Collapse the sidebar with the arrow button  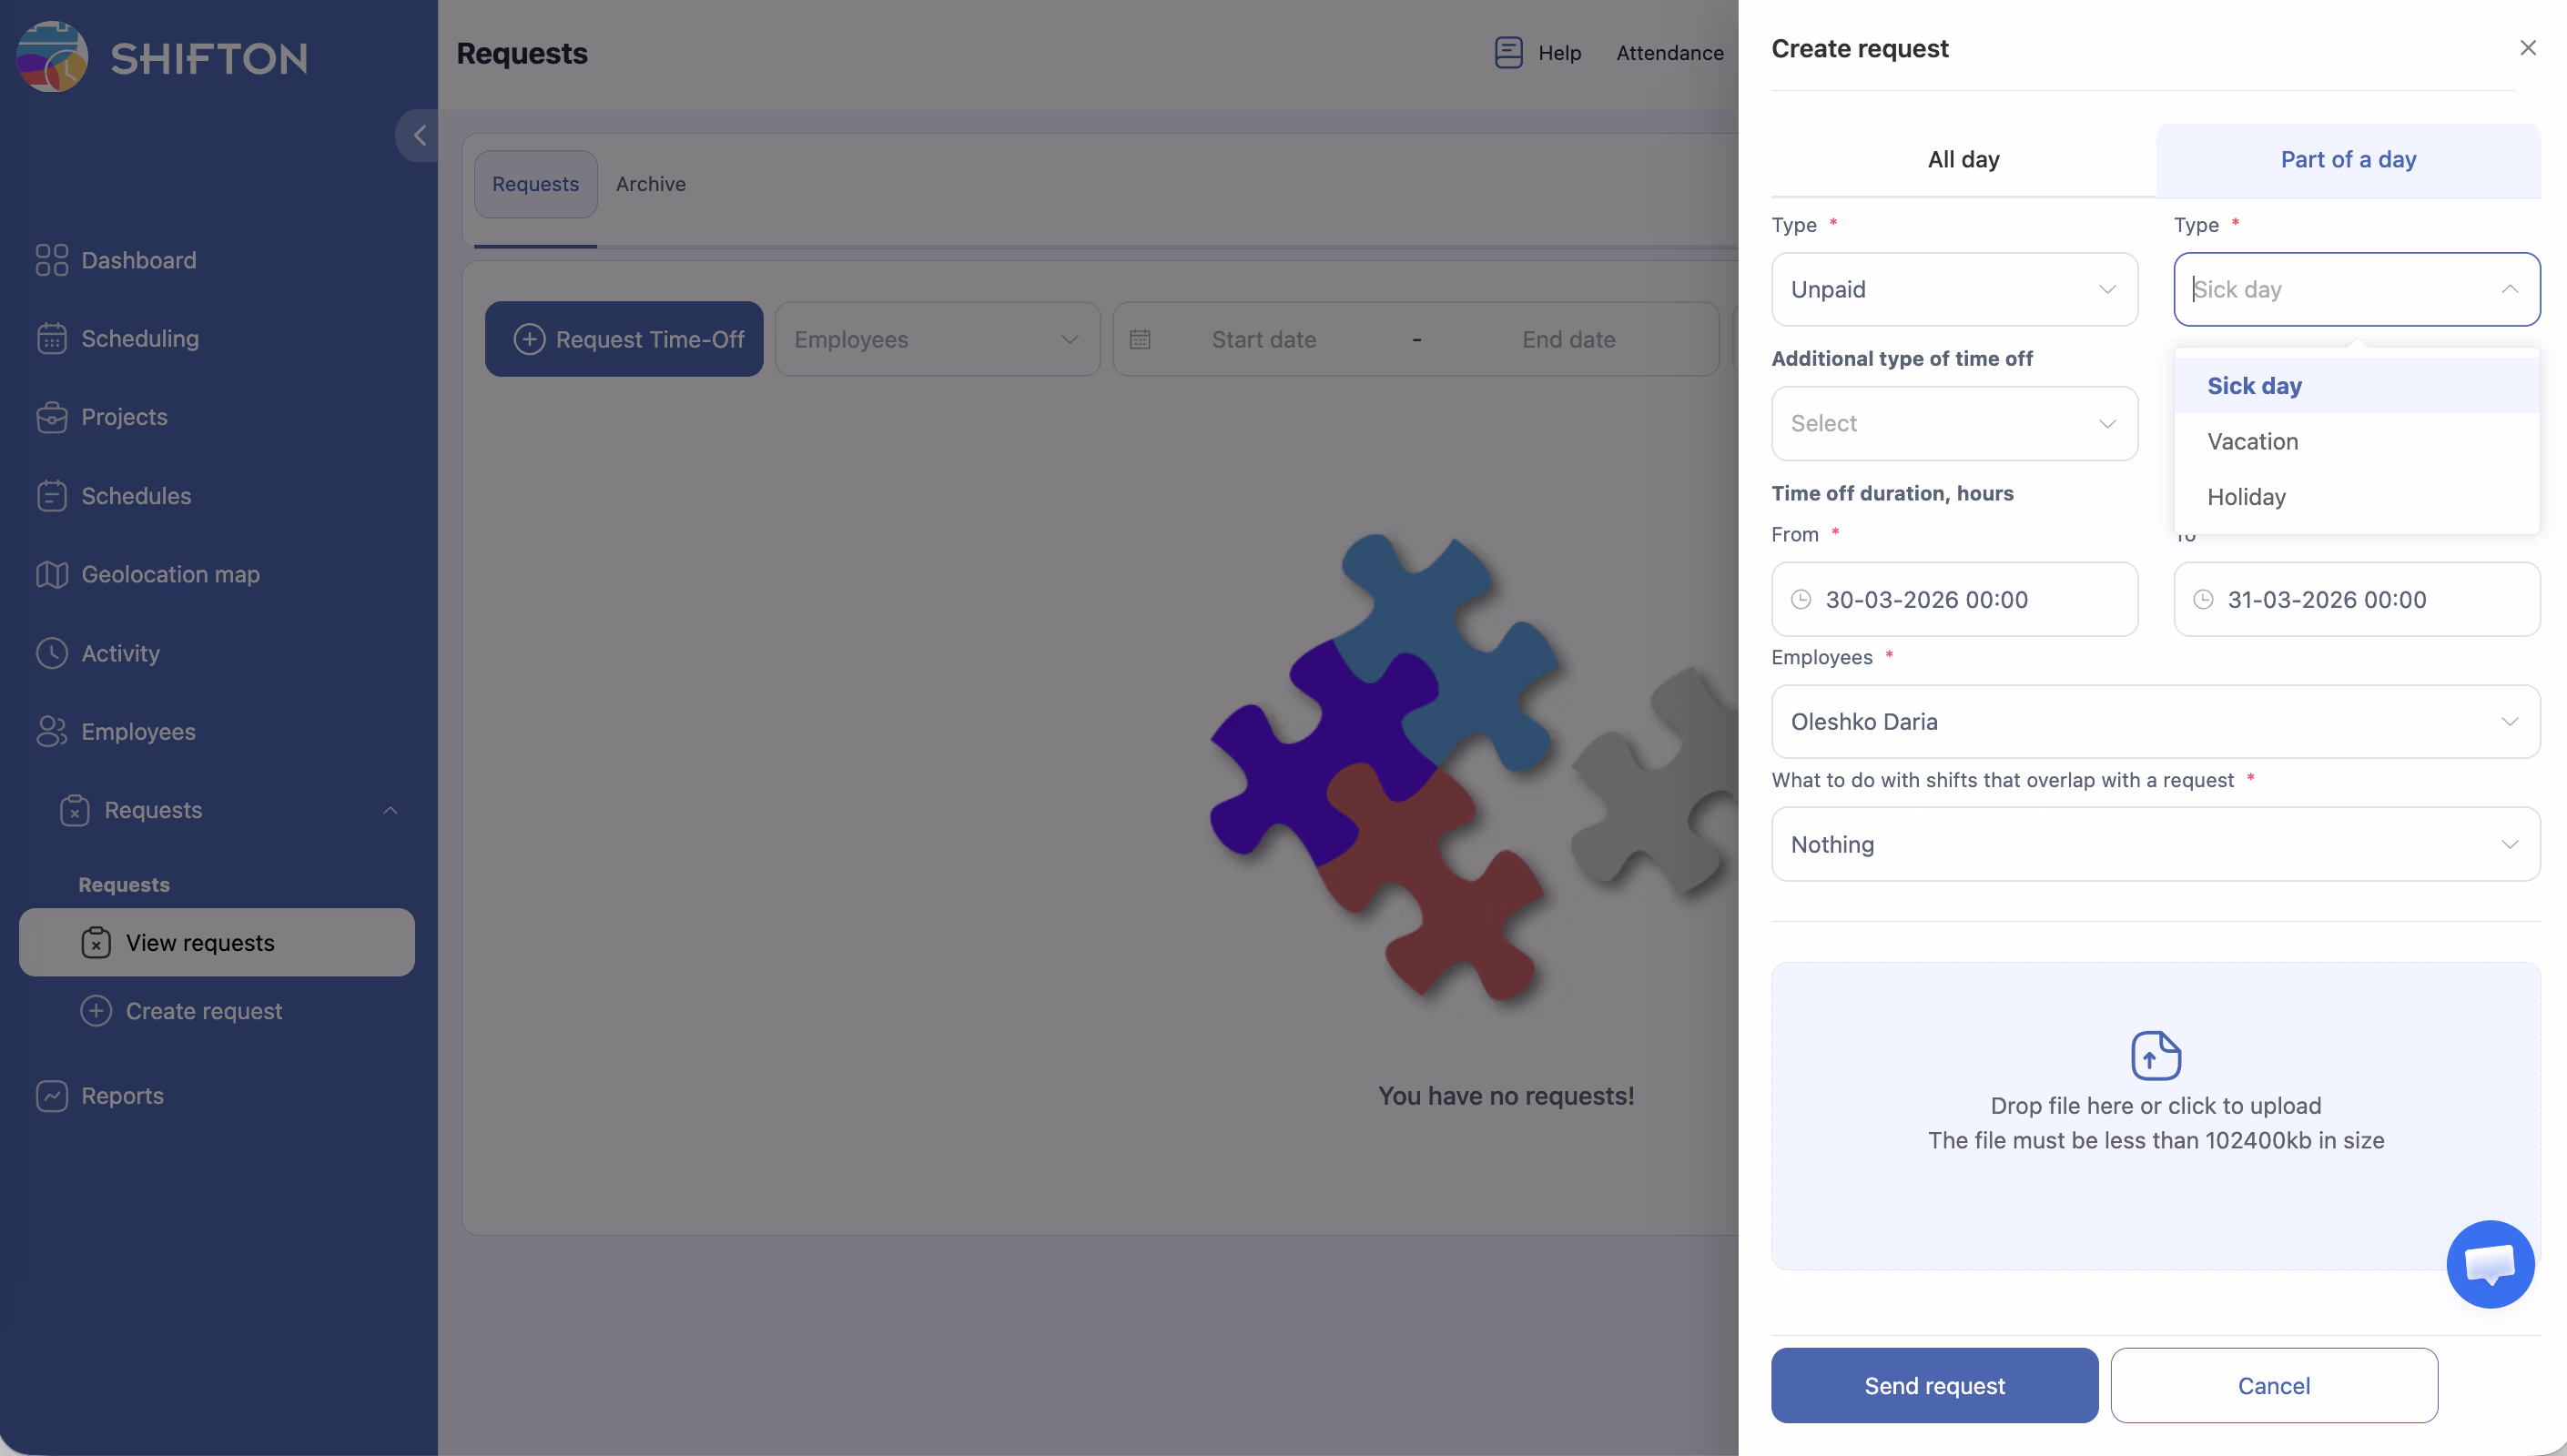point(419,135)
